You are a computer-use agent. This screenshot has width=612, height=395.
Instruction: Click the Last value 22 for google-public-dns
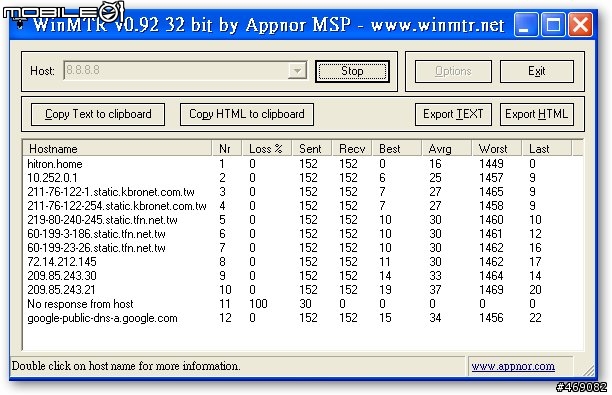click(x=535, y=318)
